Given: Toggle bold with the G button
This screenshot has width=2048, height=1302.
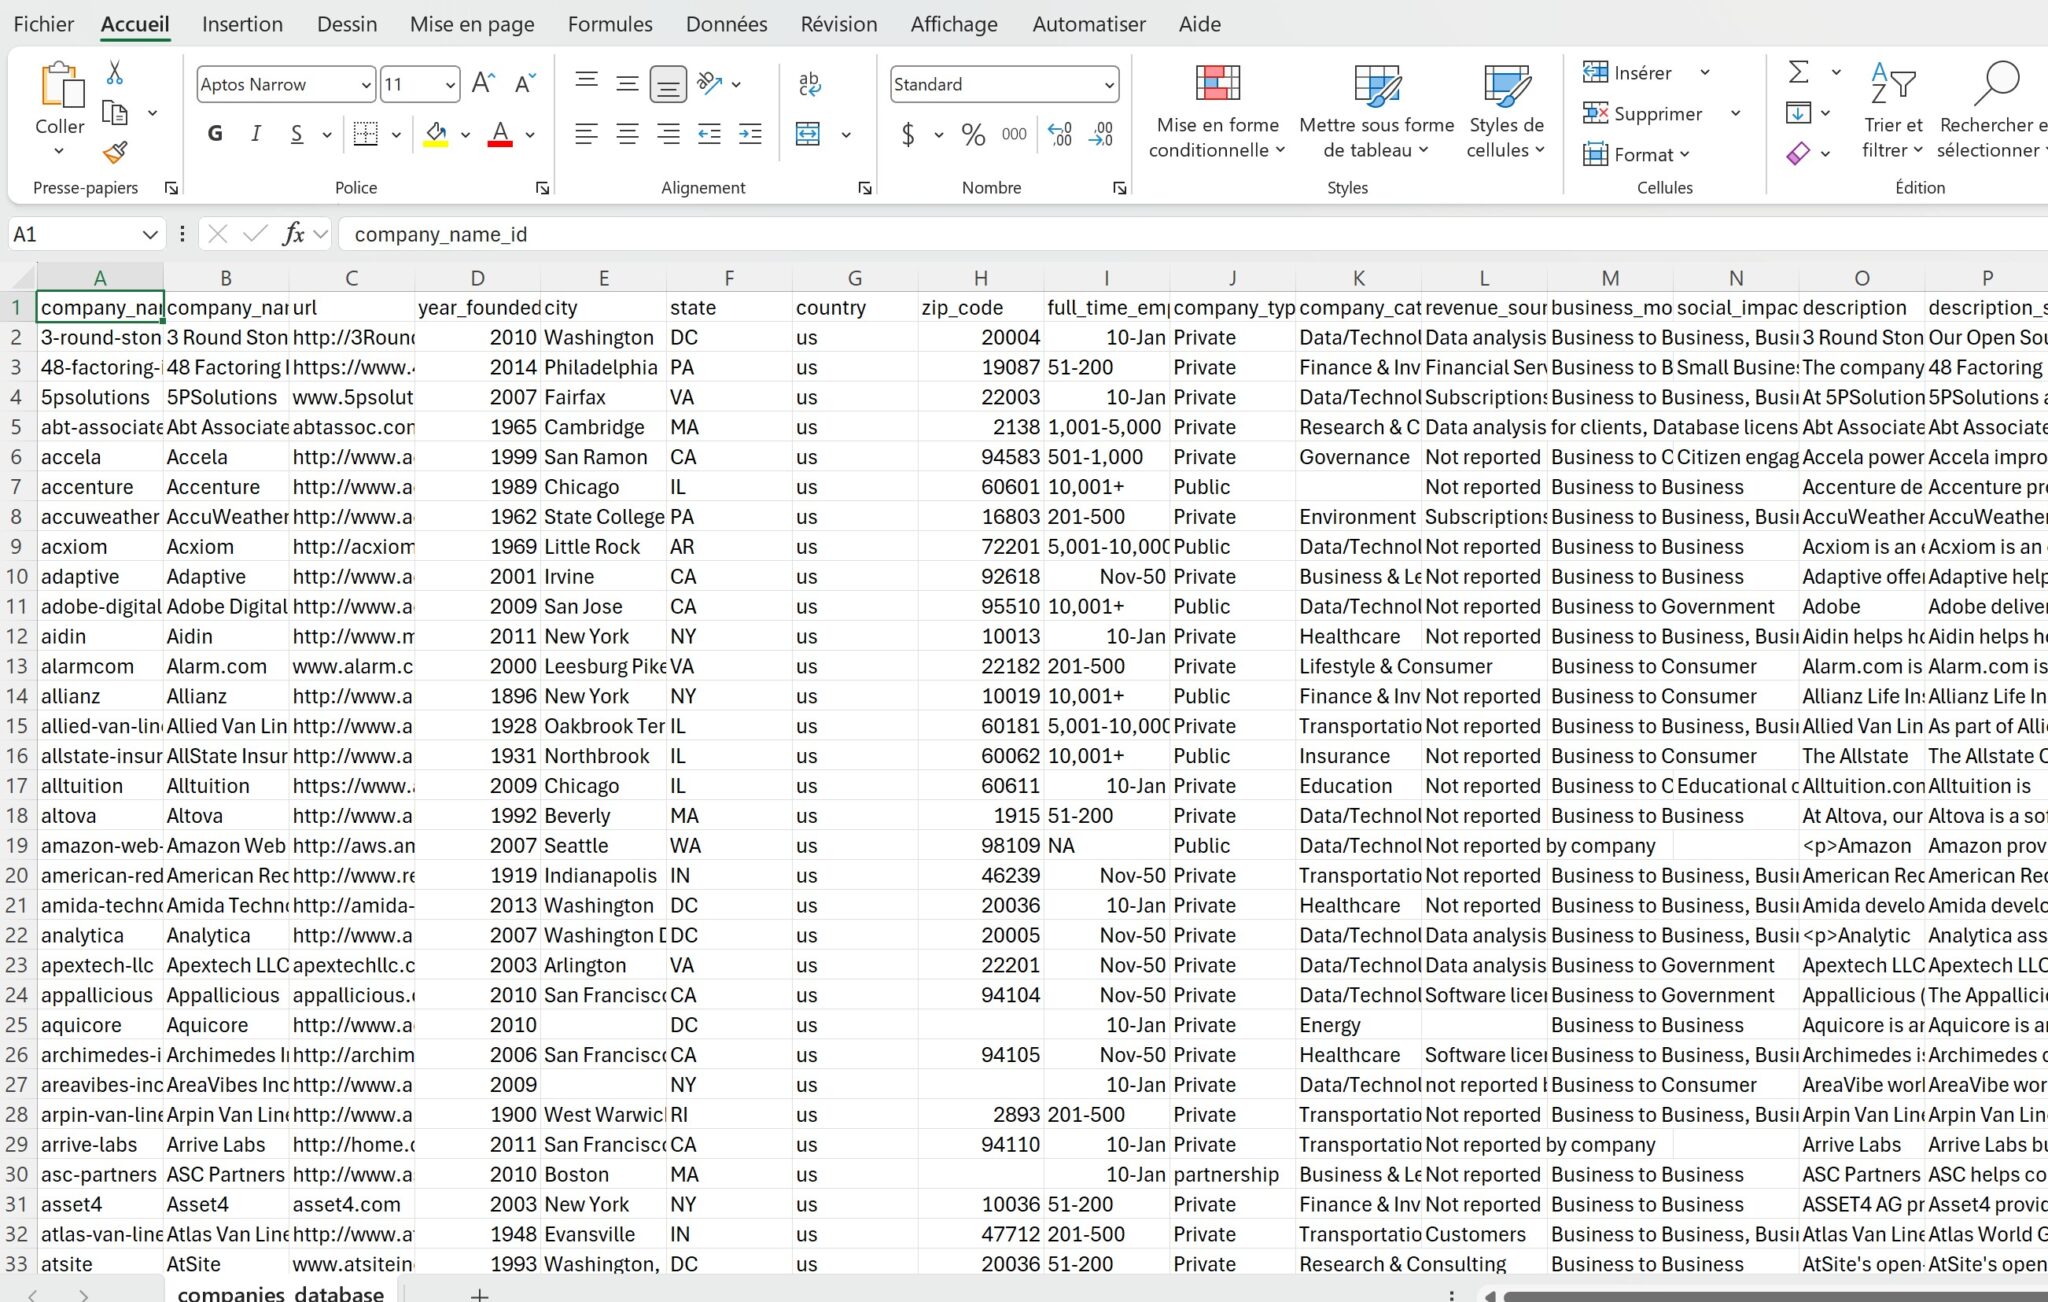Looking at the screenshot, I should coord(214,134).
